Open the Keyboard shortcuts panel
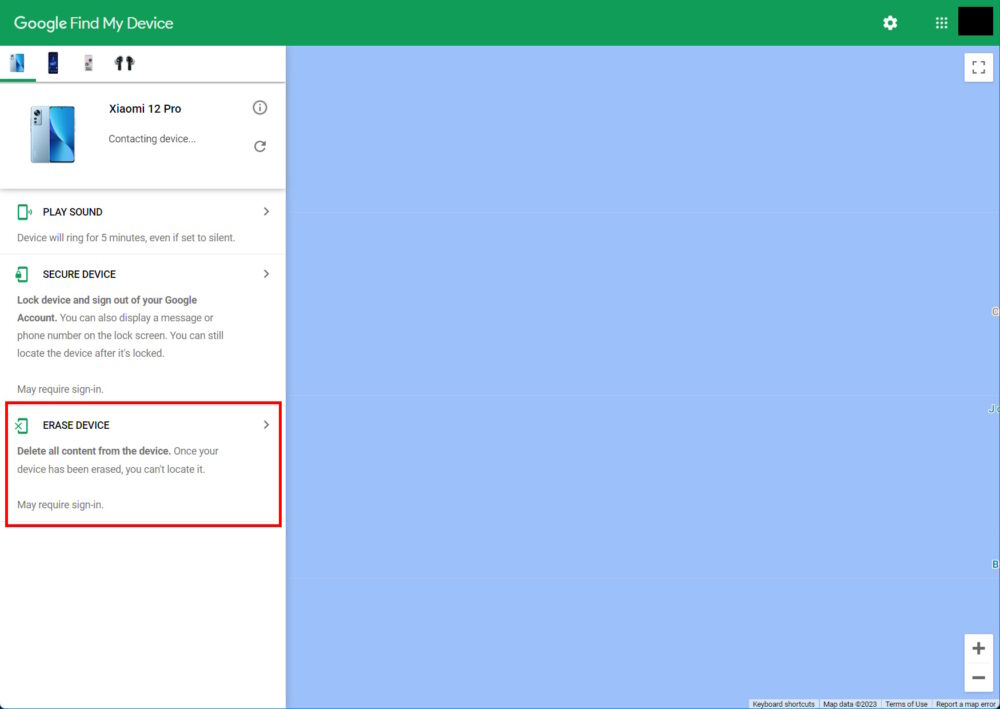This screenshot has height=709, width=1000. (783, 703)
